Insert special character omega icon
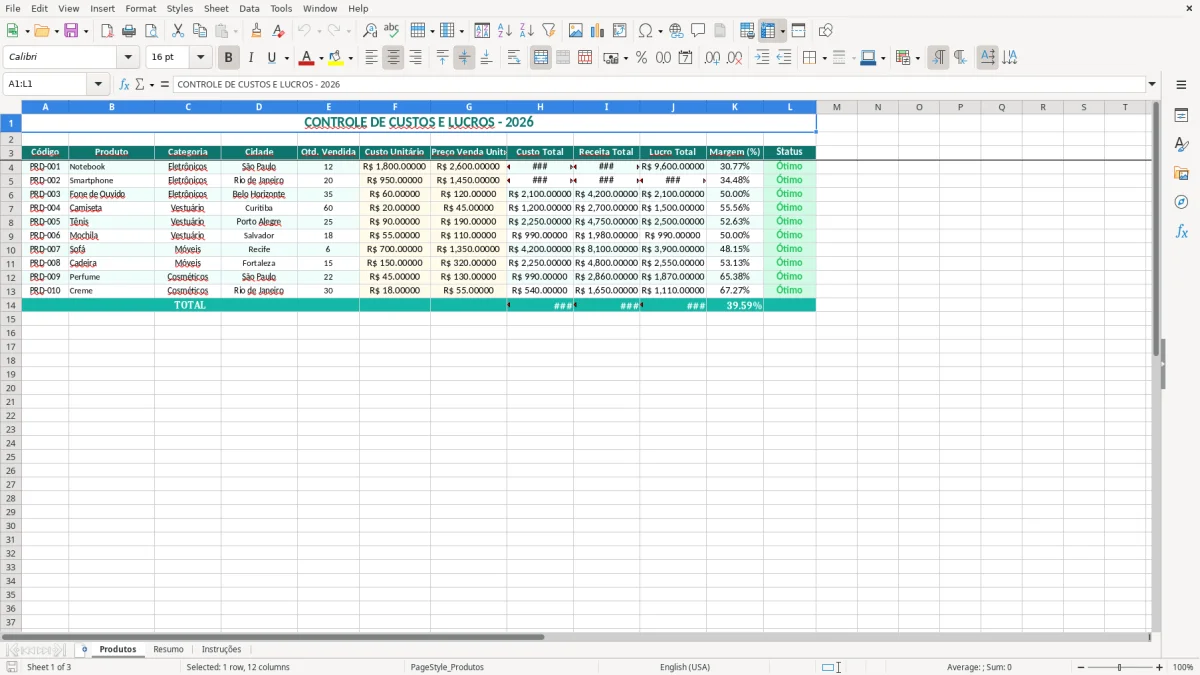Viewport: 1200px width, 675px height. pyautogui.click(x=646, y=31)
